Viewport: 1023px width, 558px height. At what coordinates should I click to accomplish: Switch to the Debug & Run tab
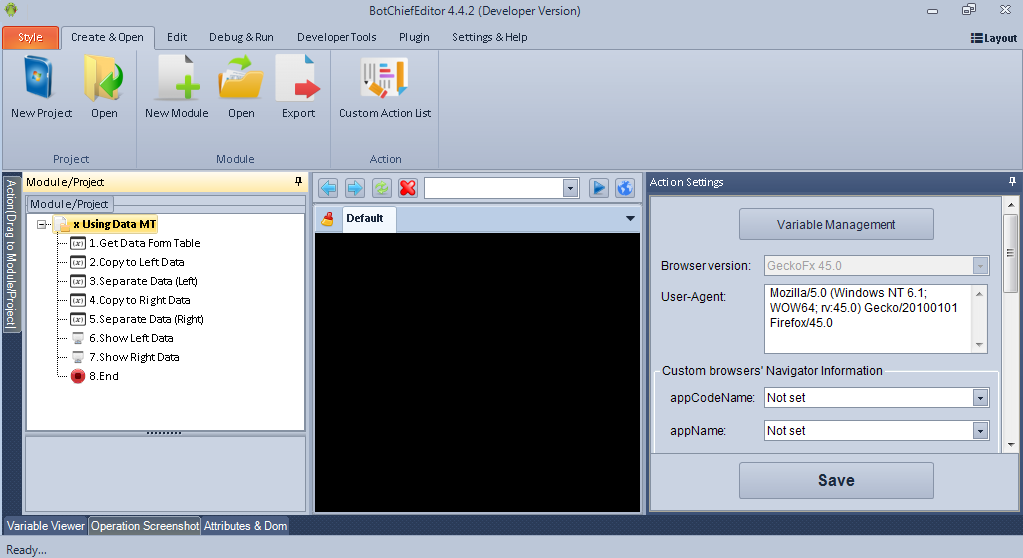(241, 38)
